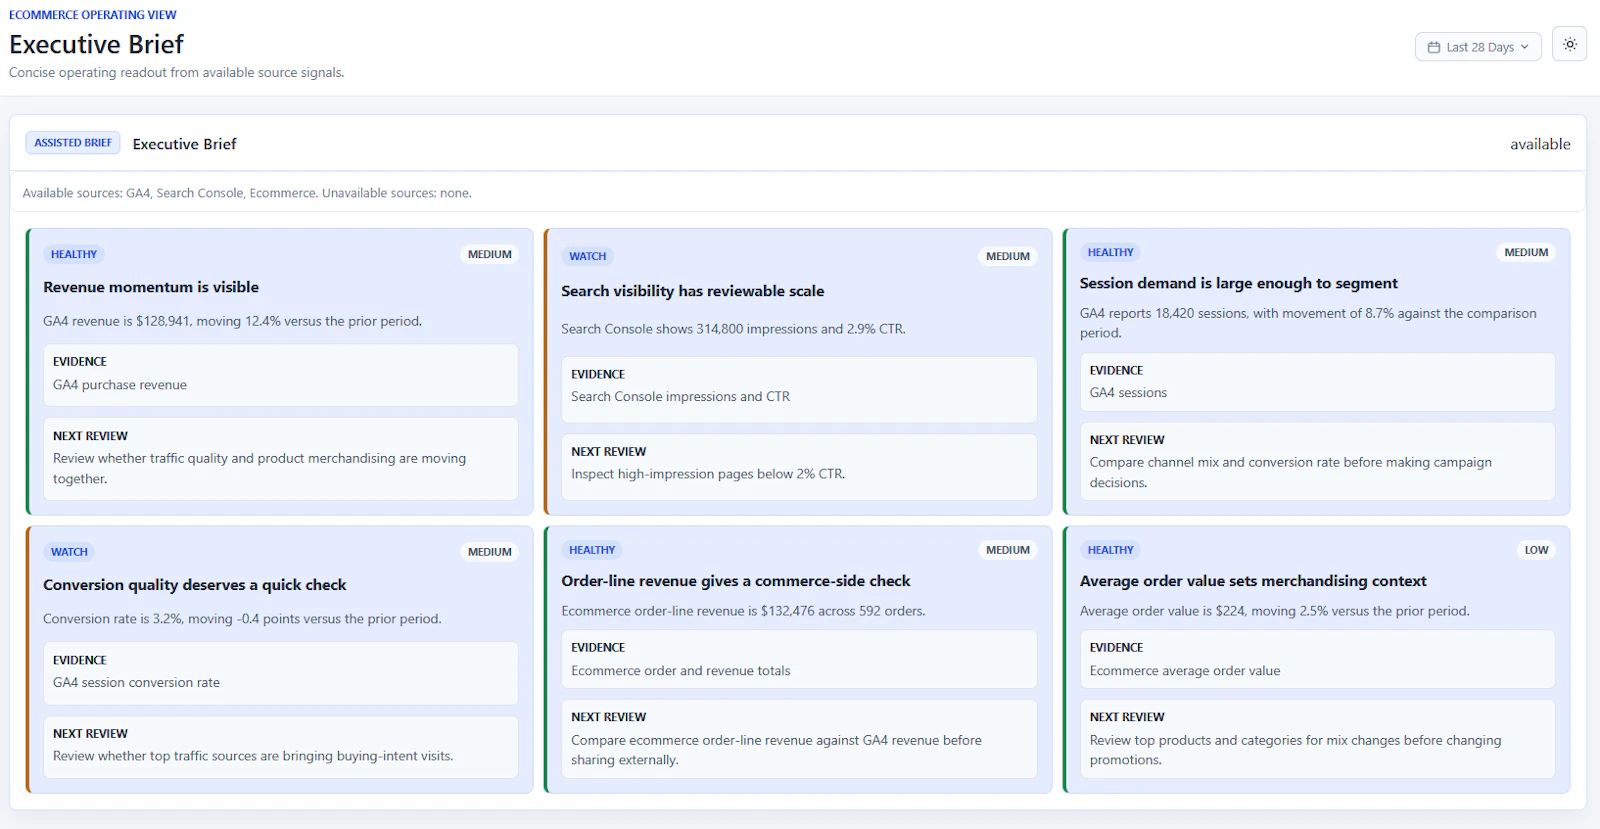The height and width of the screenshot is (829, 1600).
Task: Click the calendar icon in date selector
Action: click(x=1434, y=47)
